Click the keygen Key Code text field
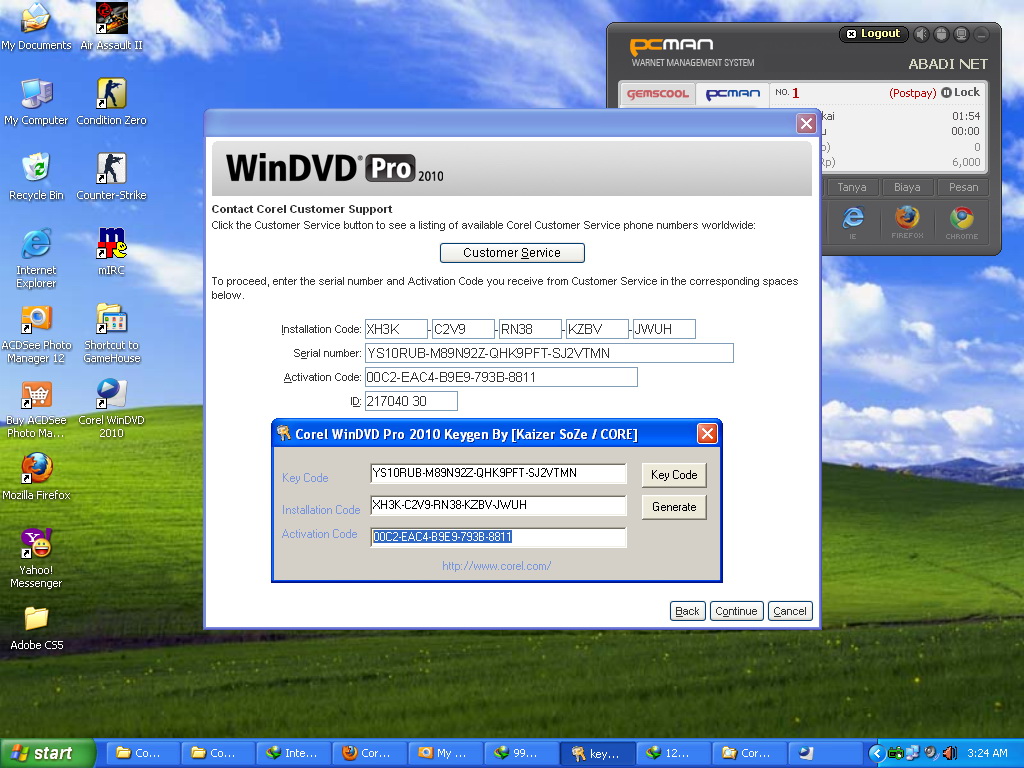The width and height of the screenshot is (1024, 768). tap(498, 473)
